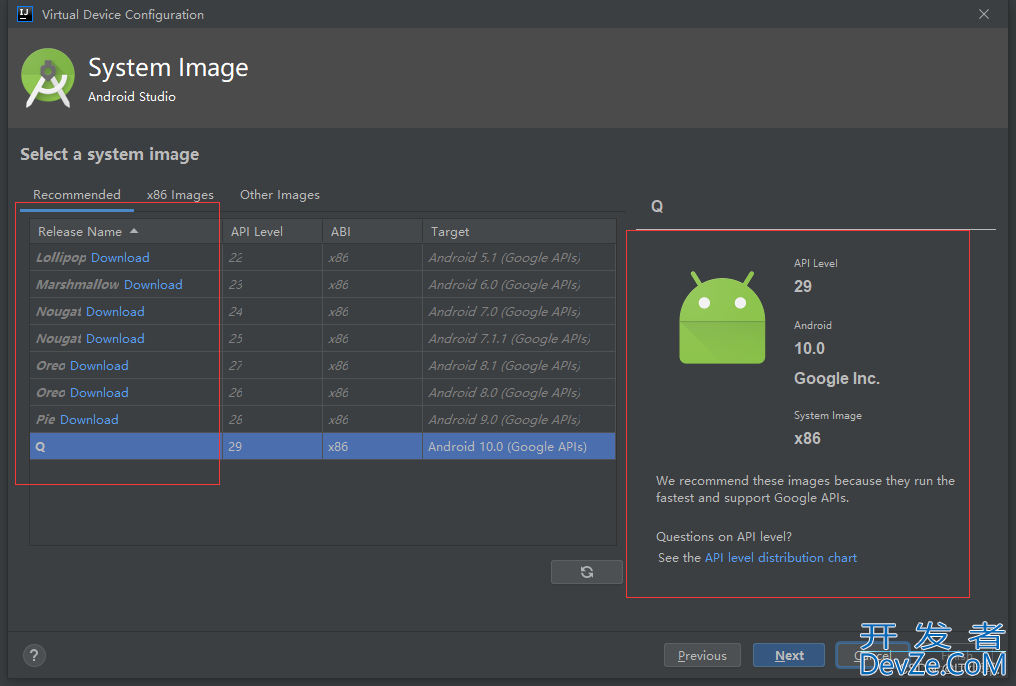Download the Nougat API 24 image
This screenshot has width=1016, height=686.
115,312
